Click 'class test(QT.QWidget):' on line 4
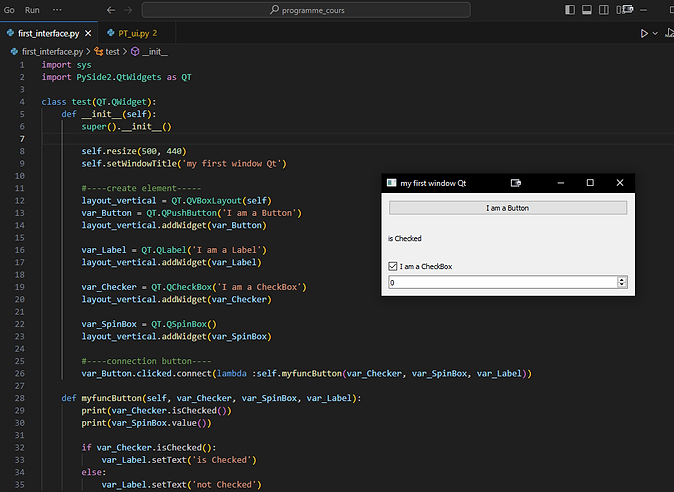Image resolution: width=674 pixels, height=492 pixels. [99, 102]
